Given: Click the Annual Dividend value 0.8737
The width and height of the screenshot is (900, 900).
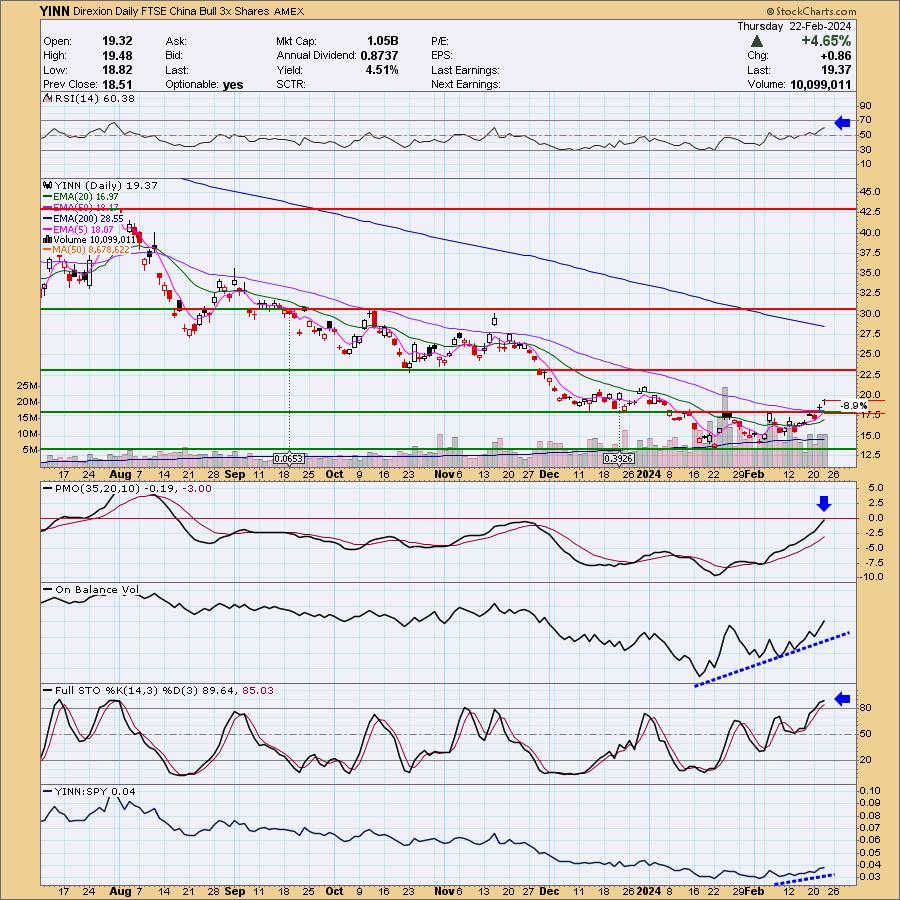Looking at the screenshot, I should pos(379,56).
